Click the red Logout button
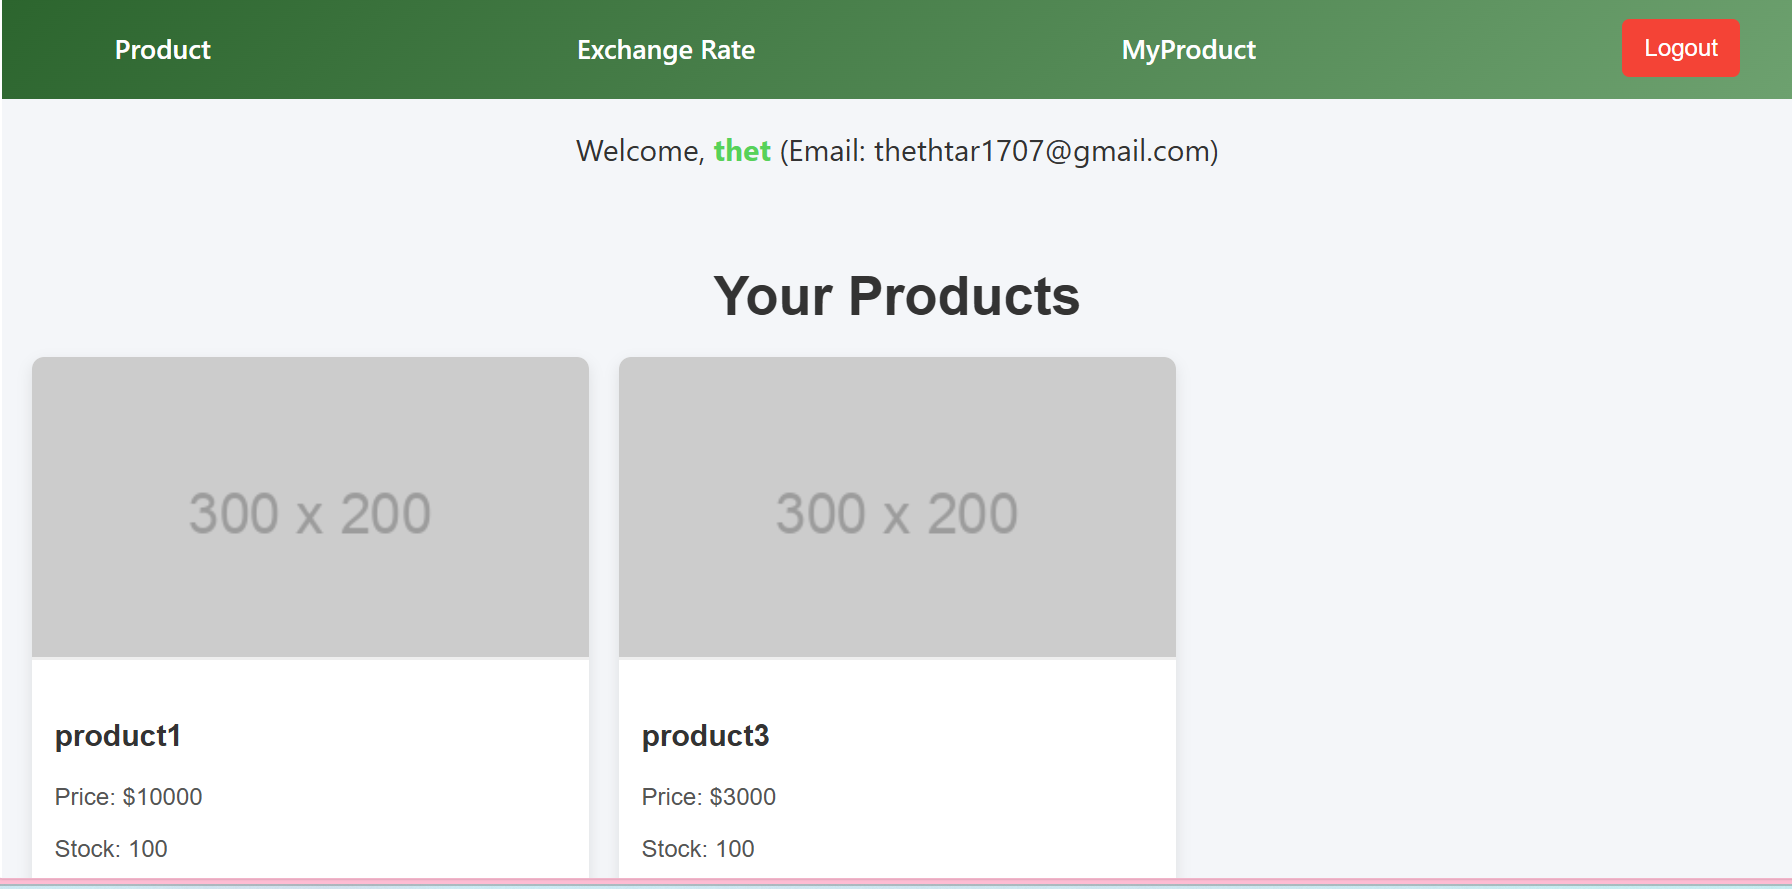 click(x=1680, y=48)
